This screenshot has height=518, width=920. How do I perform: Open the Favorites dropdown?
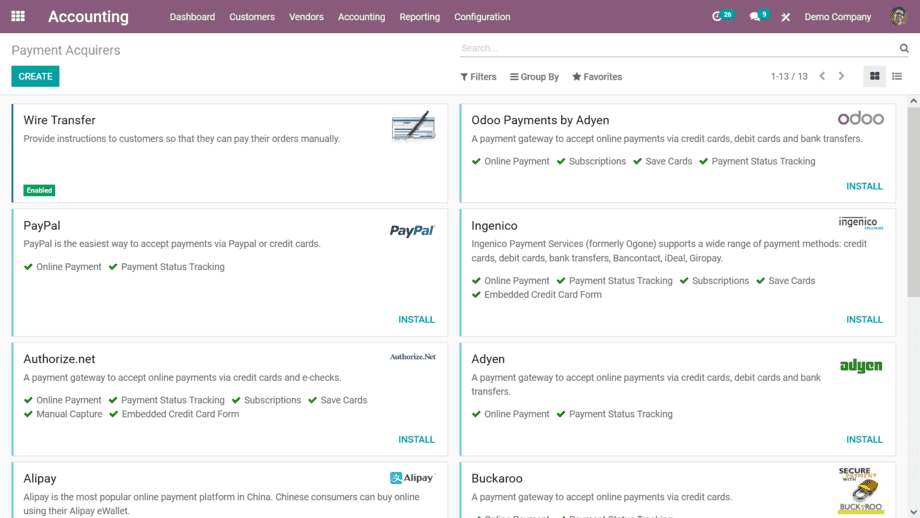pos(597,77)
